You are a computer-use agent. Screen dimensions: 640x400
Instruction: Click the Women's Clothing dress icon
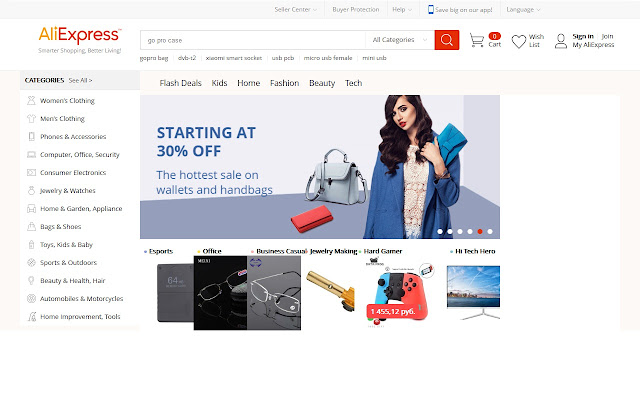coord(31,100)
